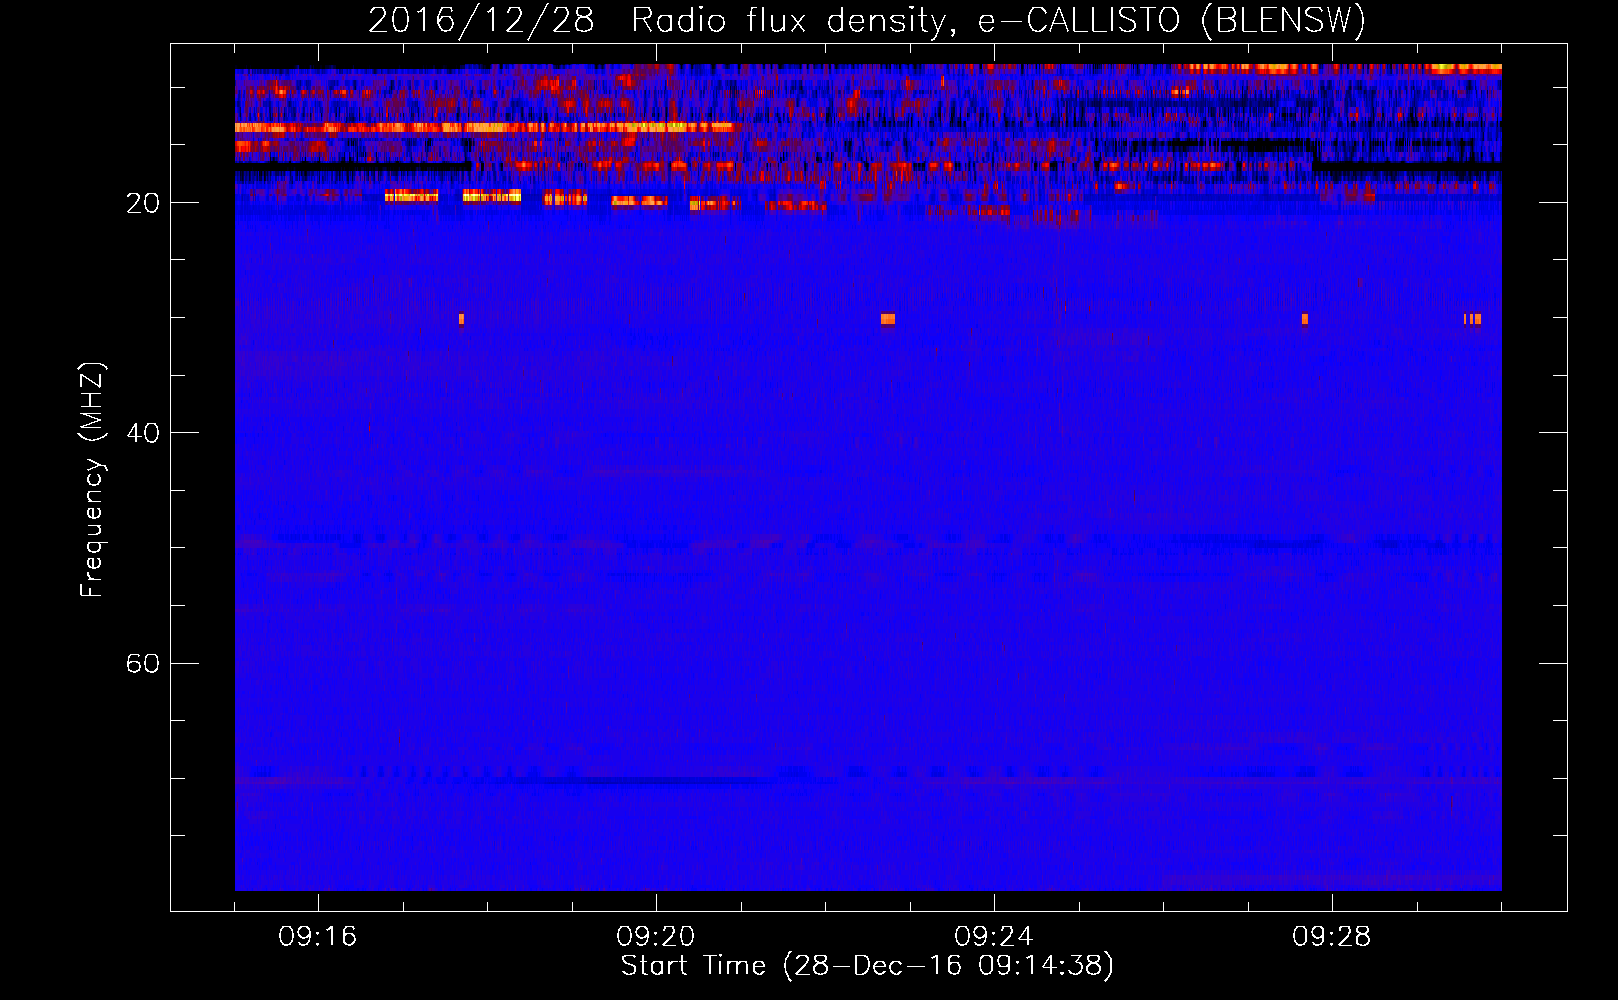Click the 09:16 time tick label
Image resolution: width=1618 pixels, height=1000 pixels.
pos(318,937)
